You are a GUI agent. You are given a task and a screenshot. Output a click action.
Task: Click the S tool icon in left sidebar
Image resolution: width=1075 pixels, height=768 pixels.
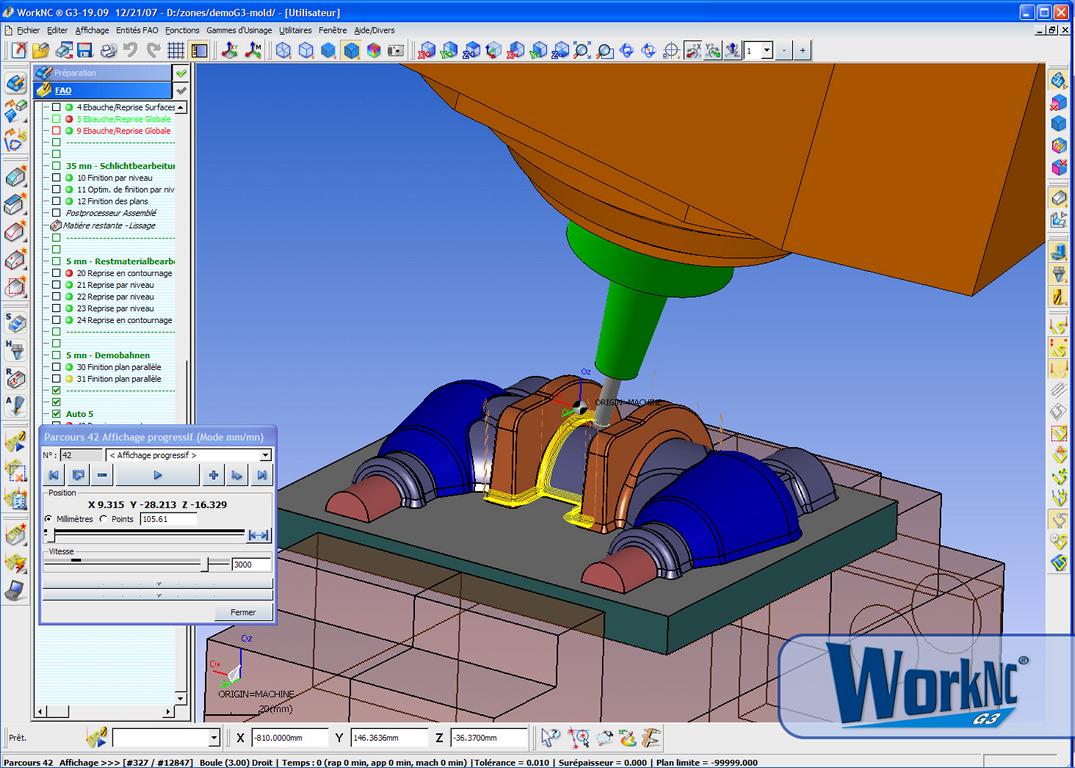15,322
